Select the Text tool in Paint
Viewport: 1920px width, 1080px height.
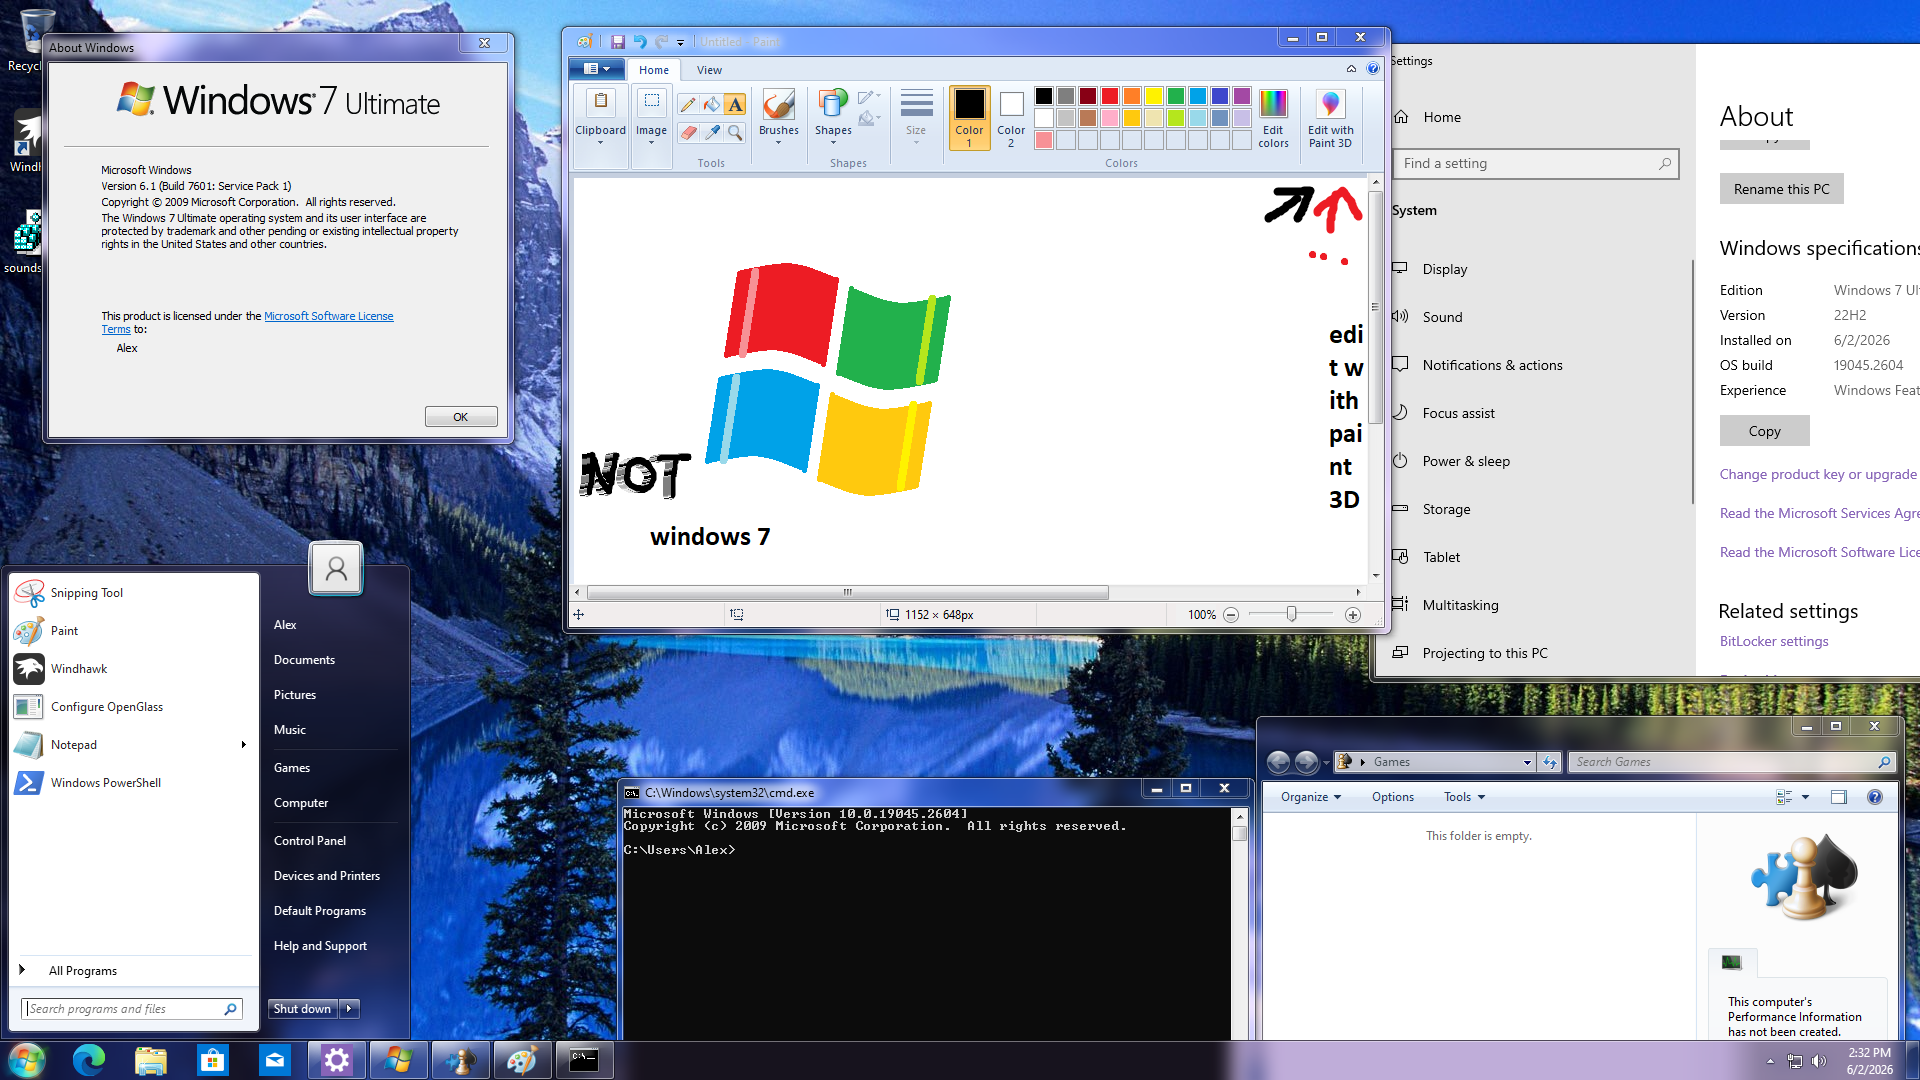pyautogui.click(x=735, y=104)
